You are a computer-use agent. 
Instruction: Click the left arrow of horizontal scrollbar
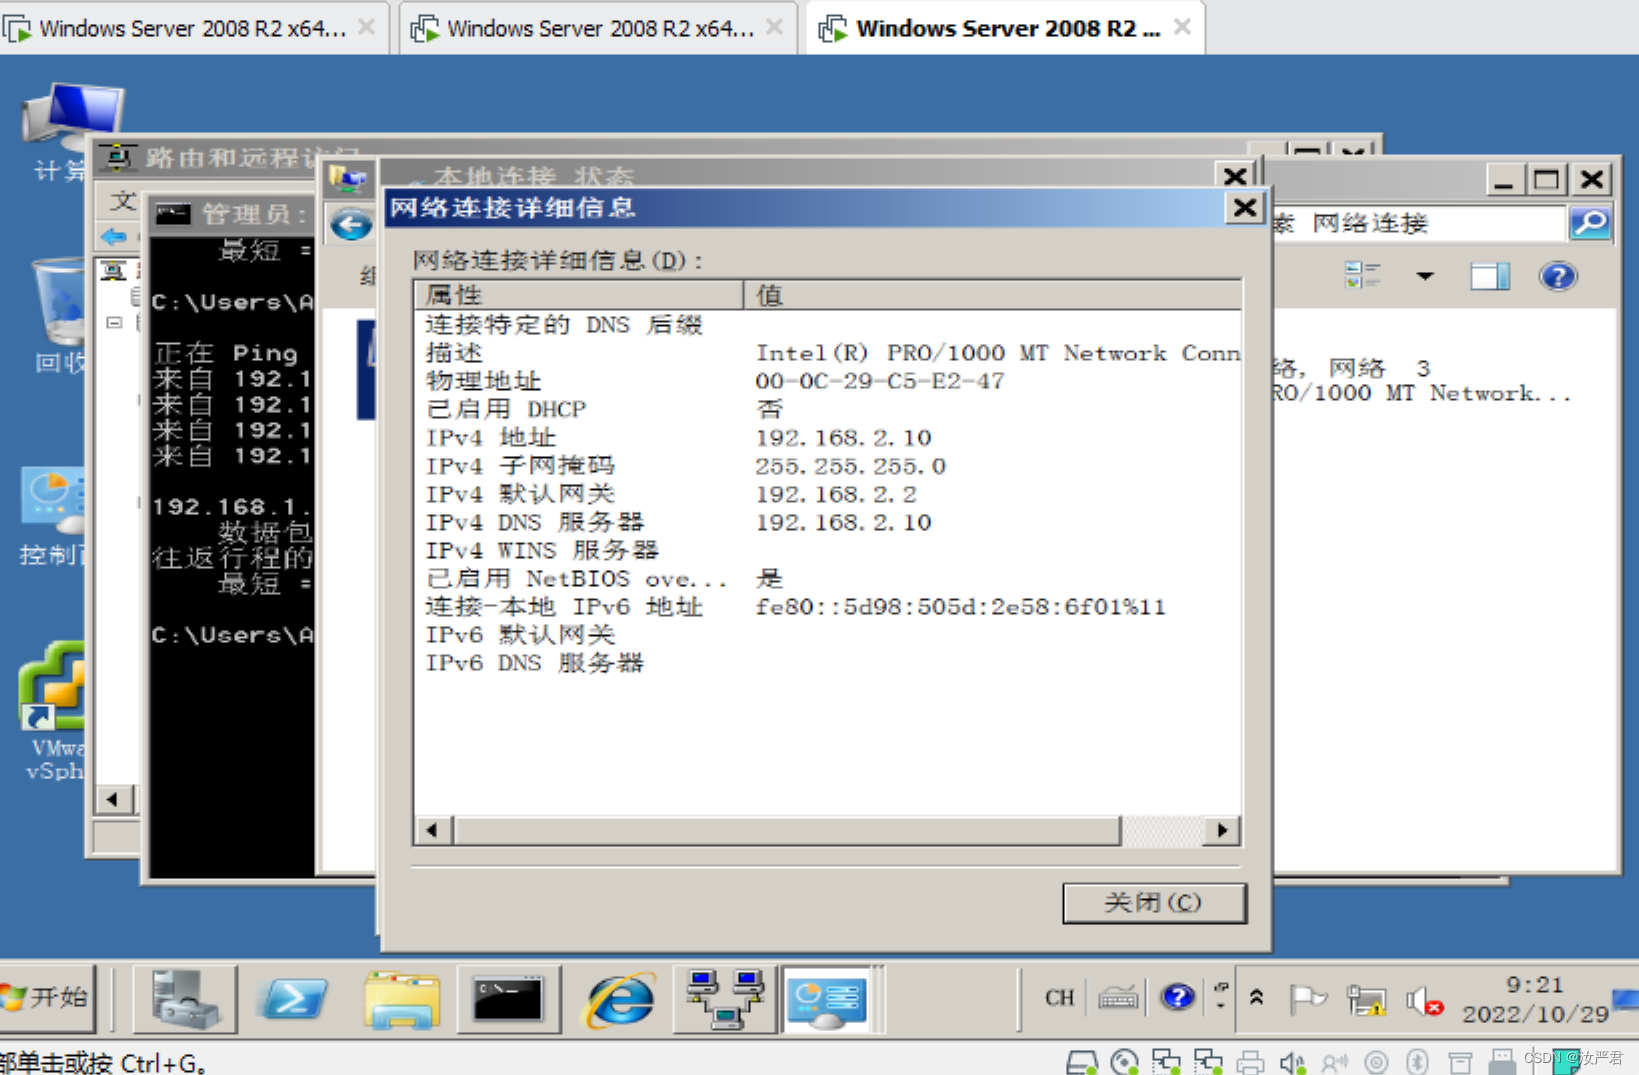coord(432,830)
